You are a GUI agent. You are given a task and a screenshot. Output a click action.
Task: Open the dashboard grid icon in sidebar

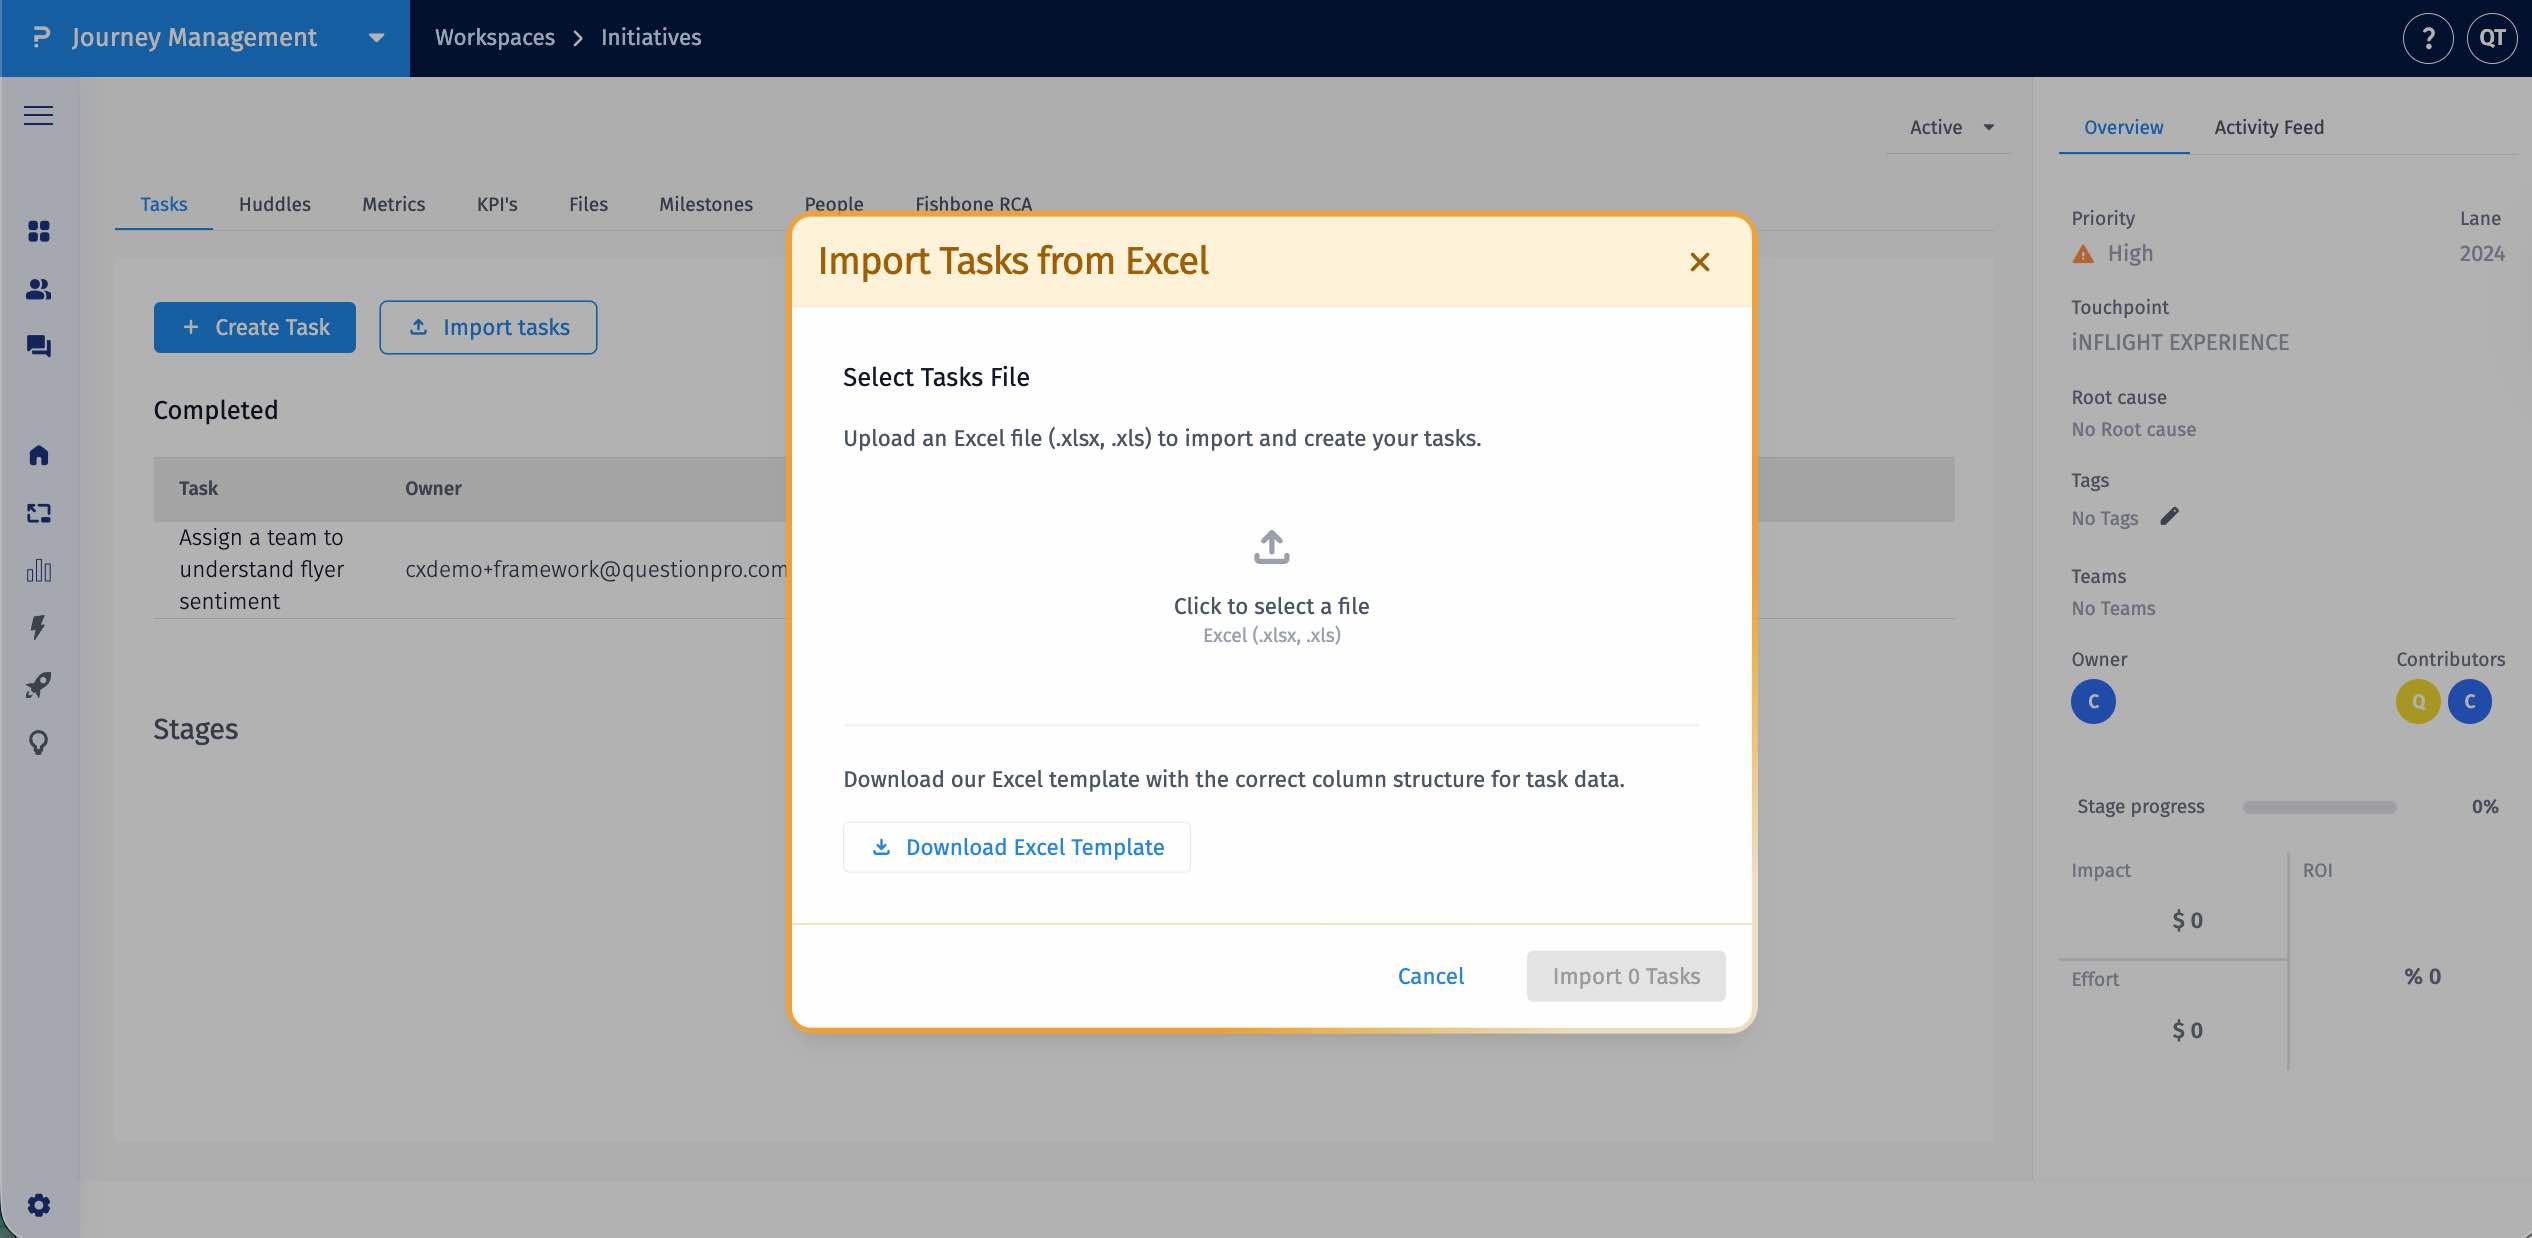click(39, 232)
